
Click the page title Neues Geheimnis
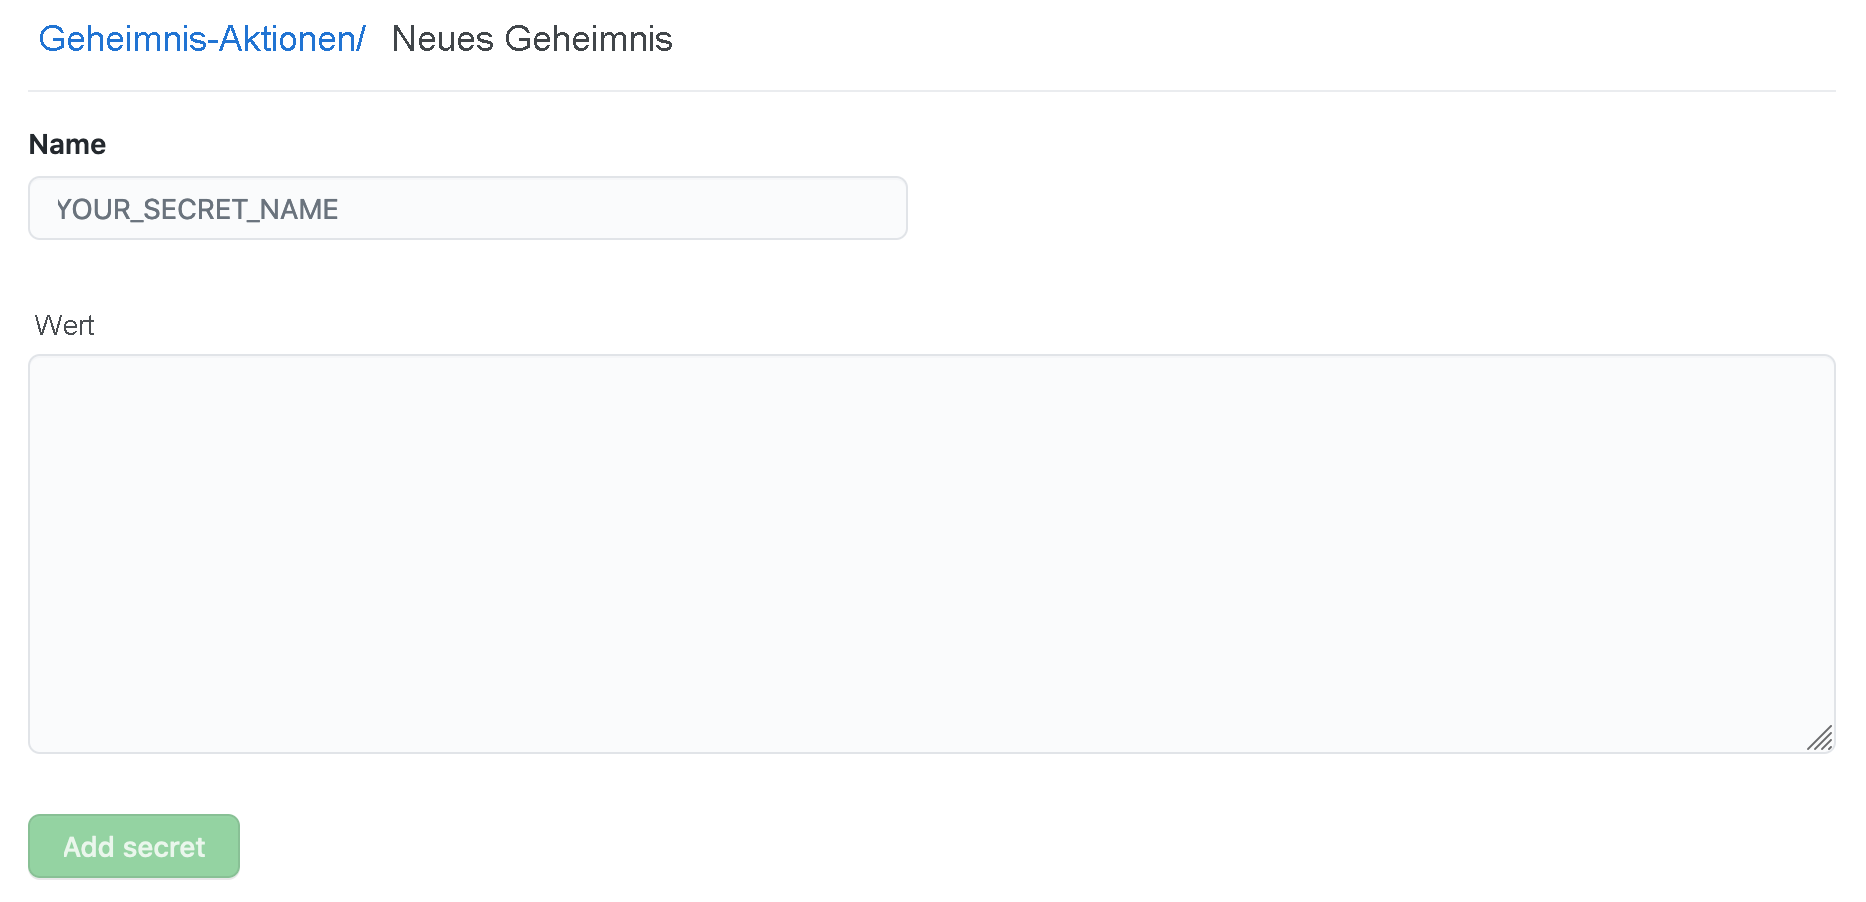[x=532, y=39]
